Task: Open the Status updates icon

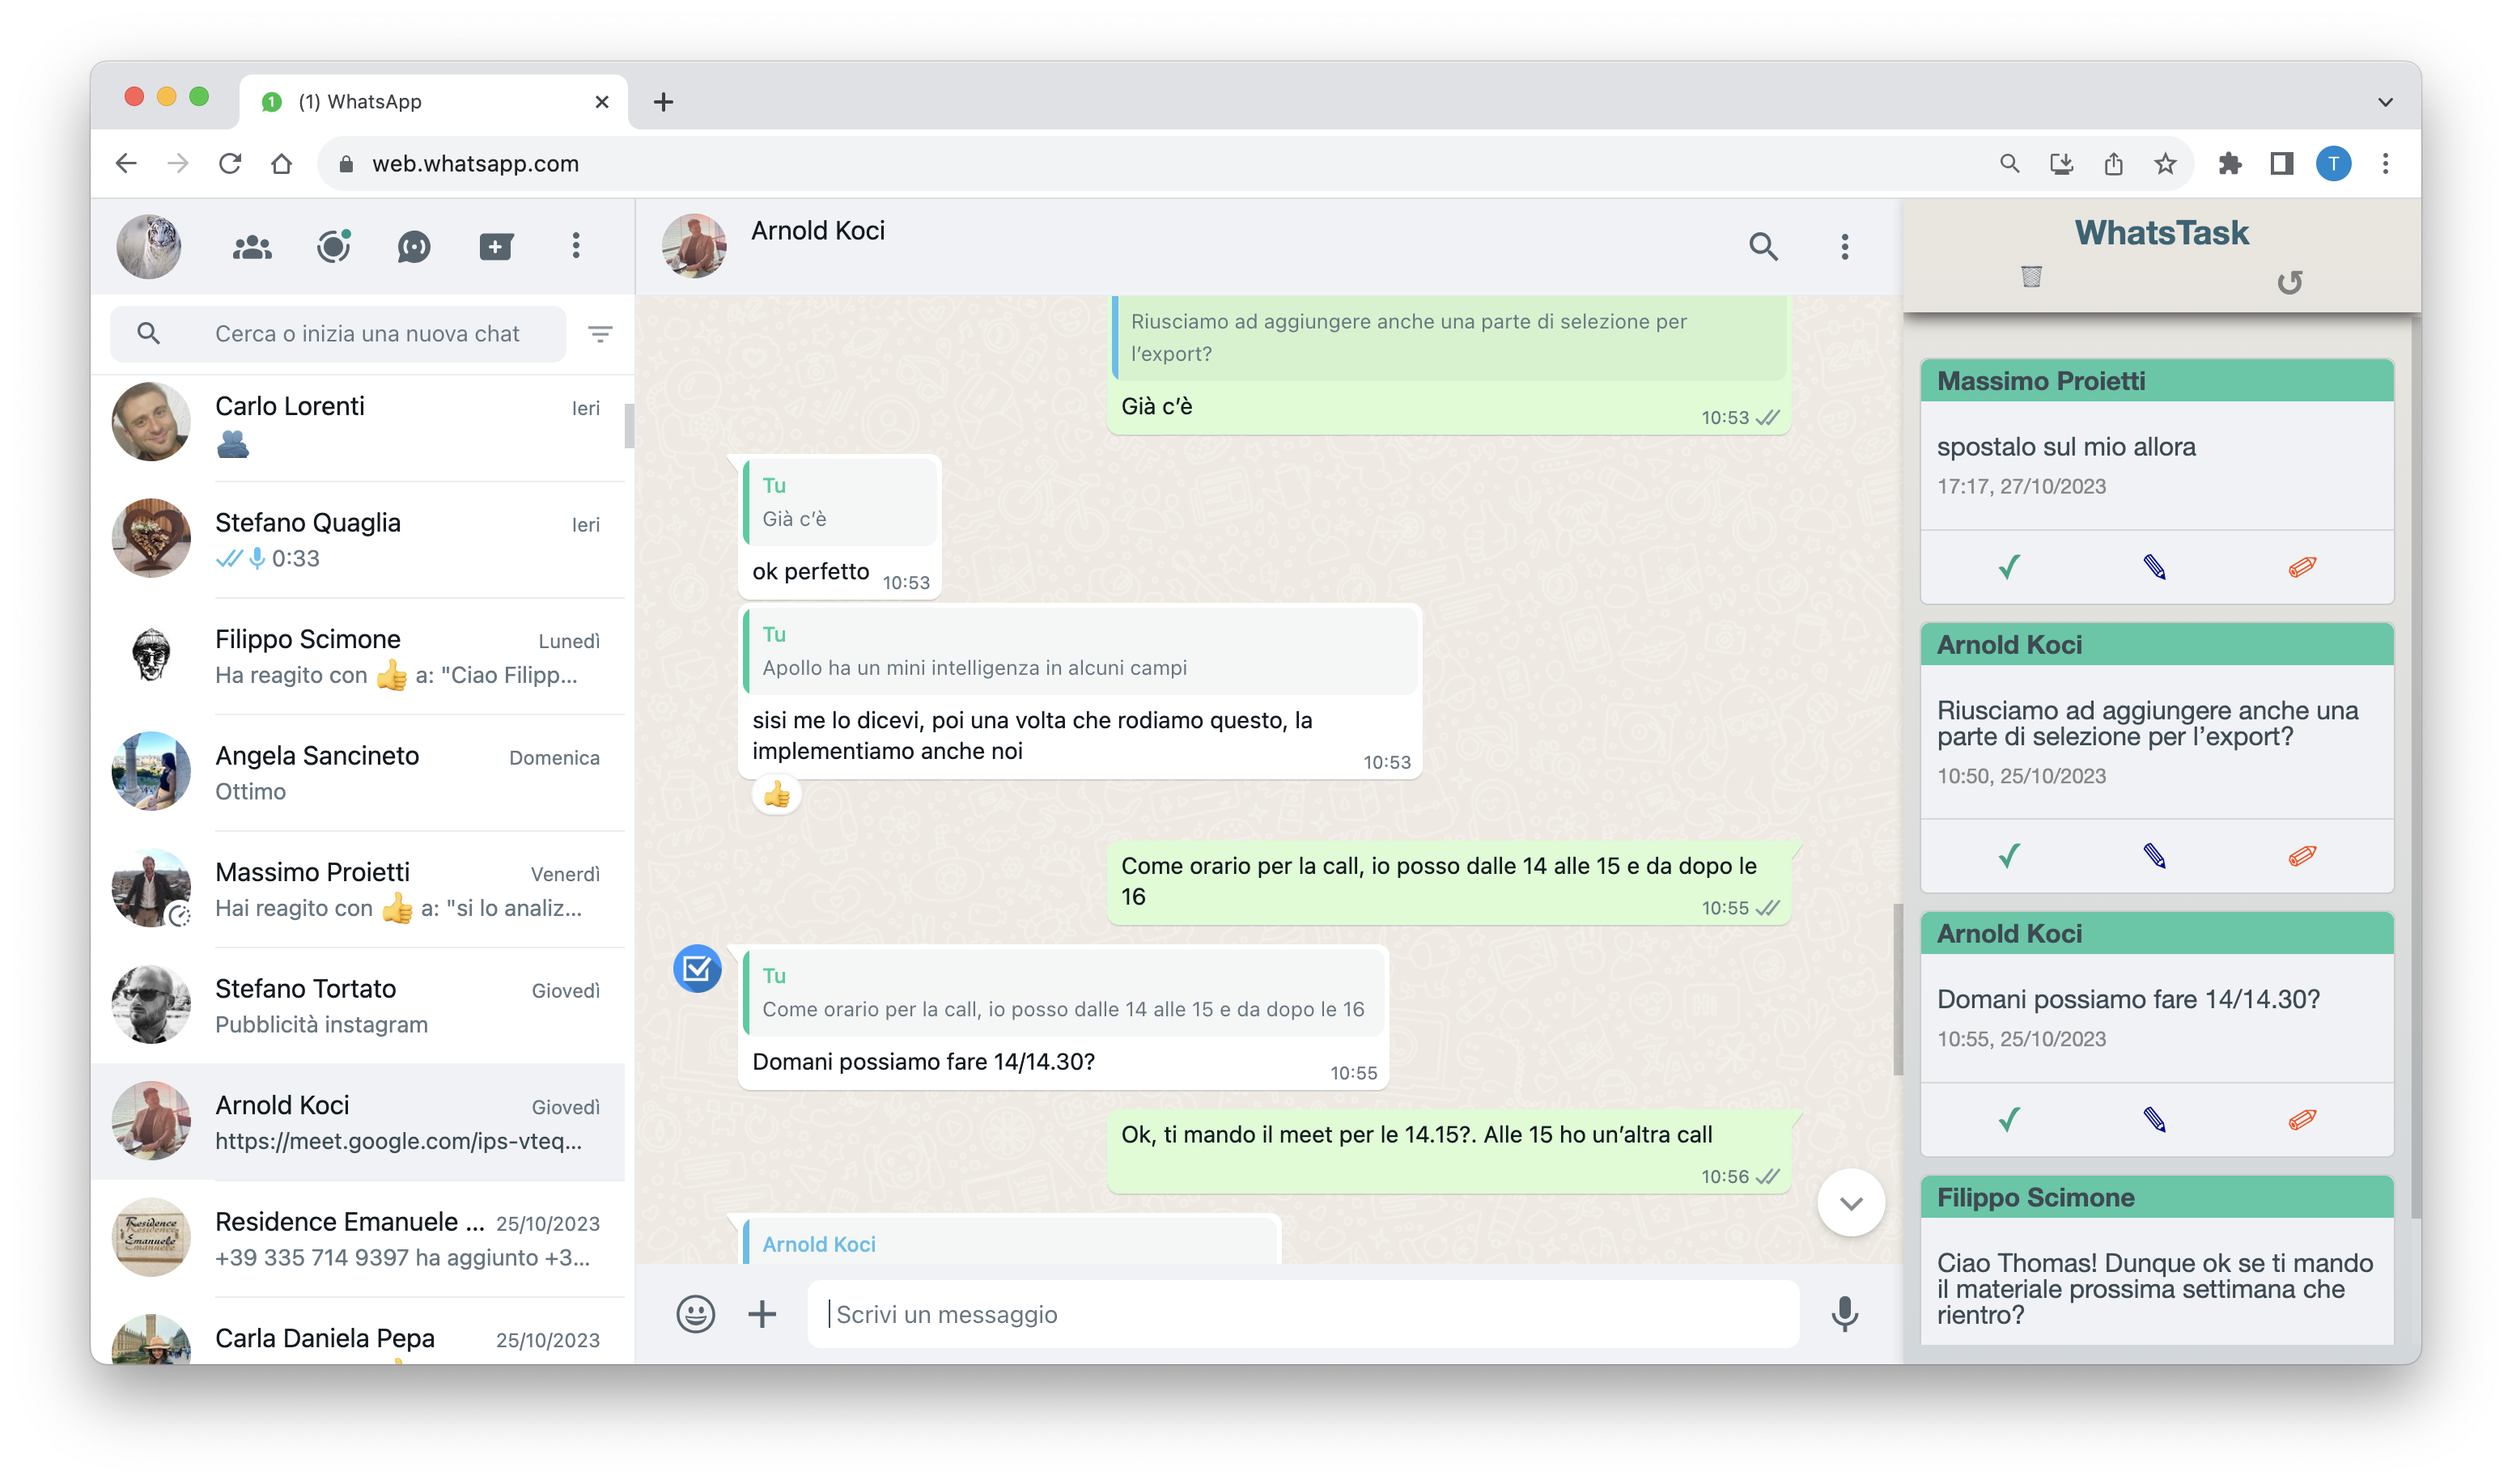Action: click(333, 246)
